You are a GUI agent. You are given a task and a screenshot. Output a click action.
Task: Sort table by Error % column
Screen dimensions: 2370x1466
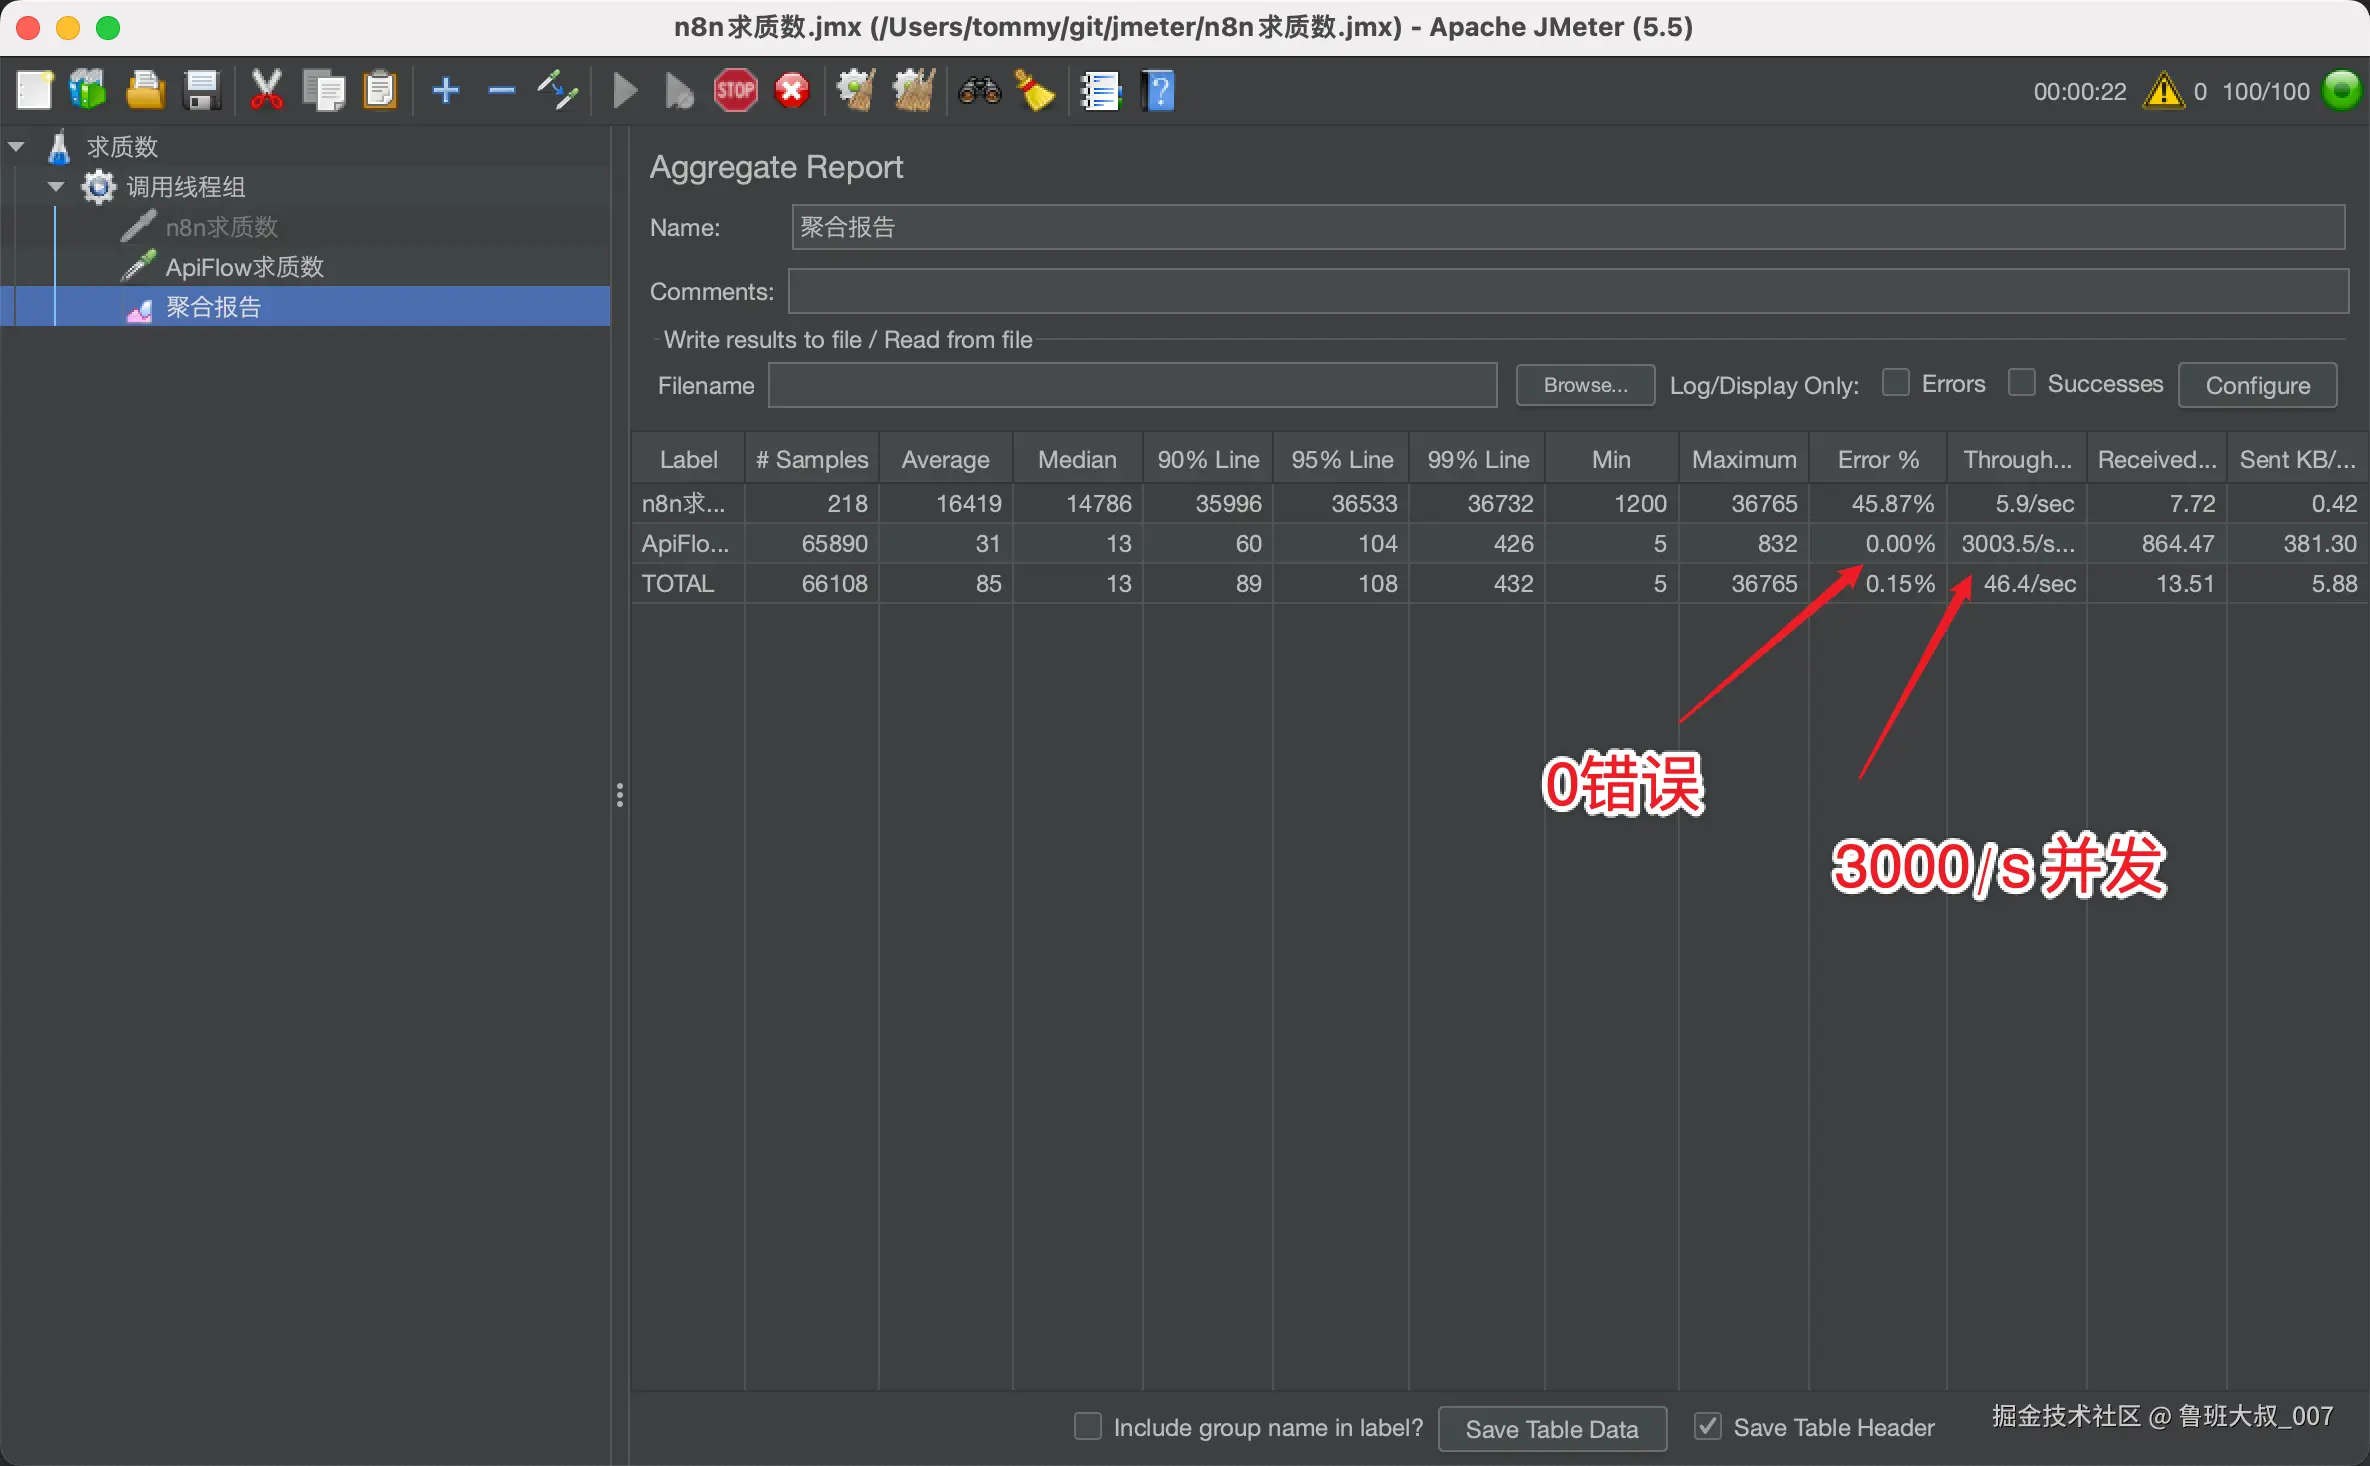coord(1877,459)
